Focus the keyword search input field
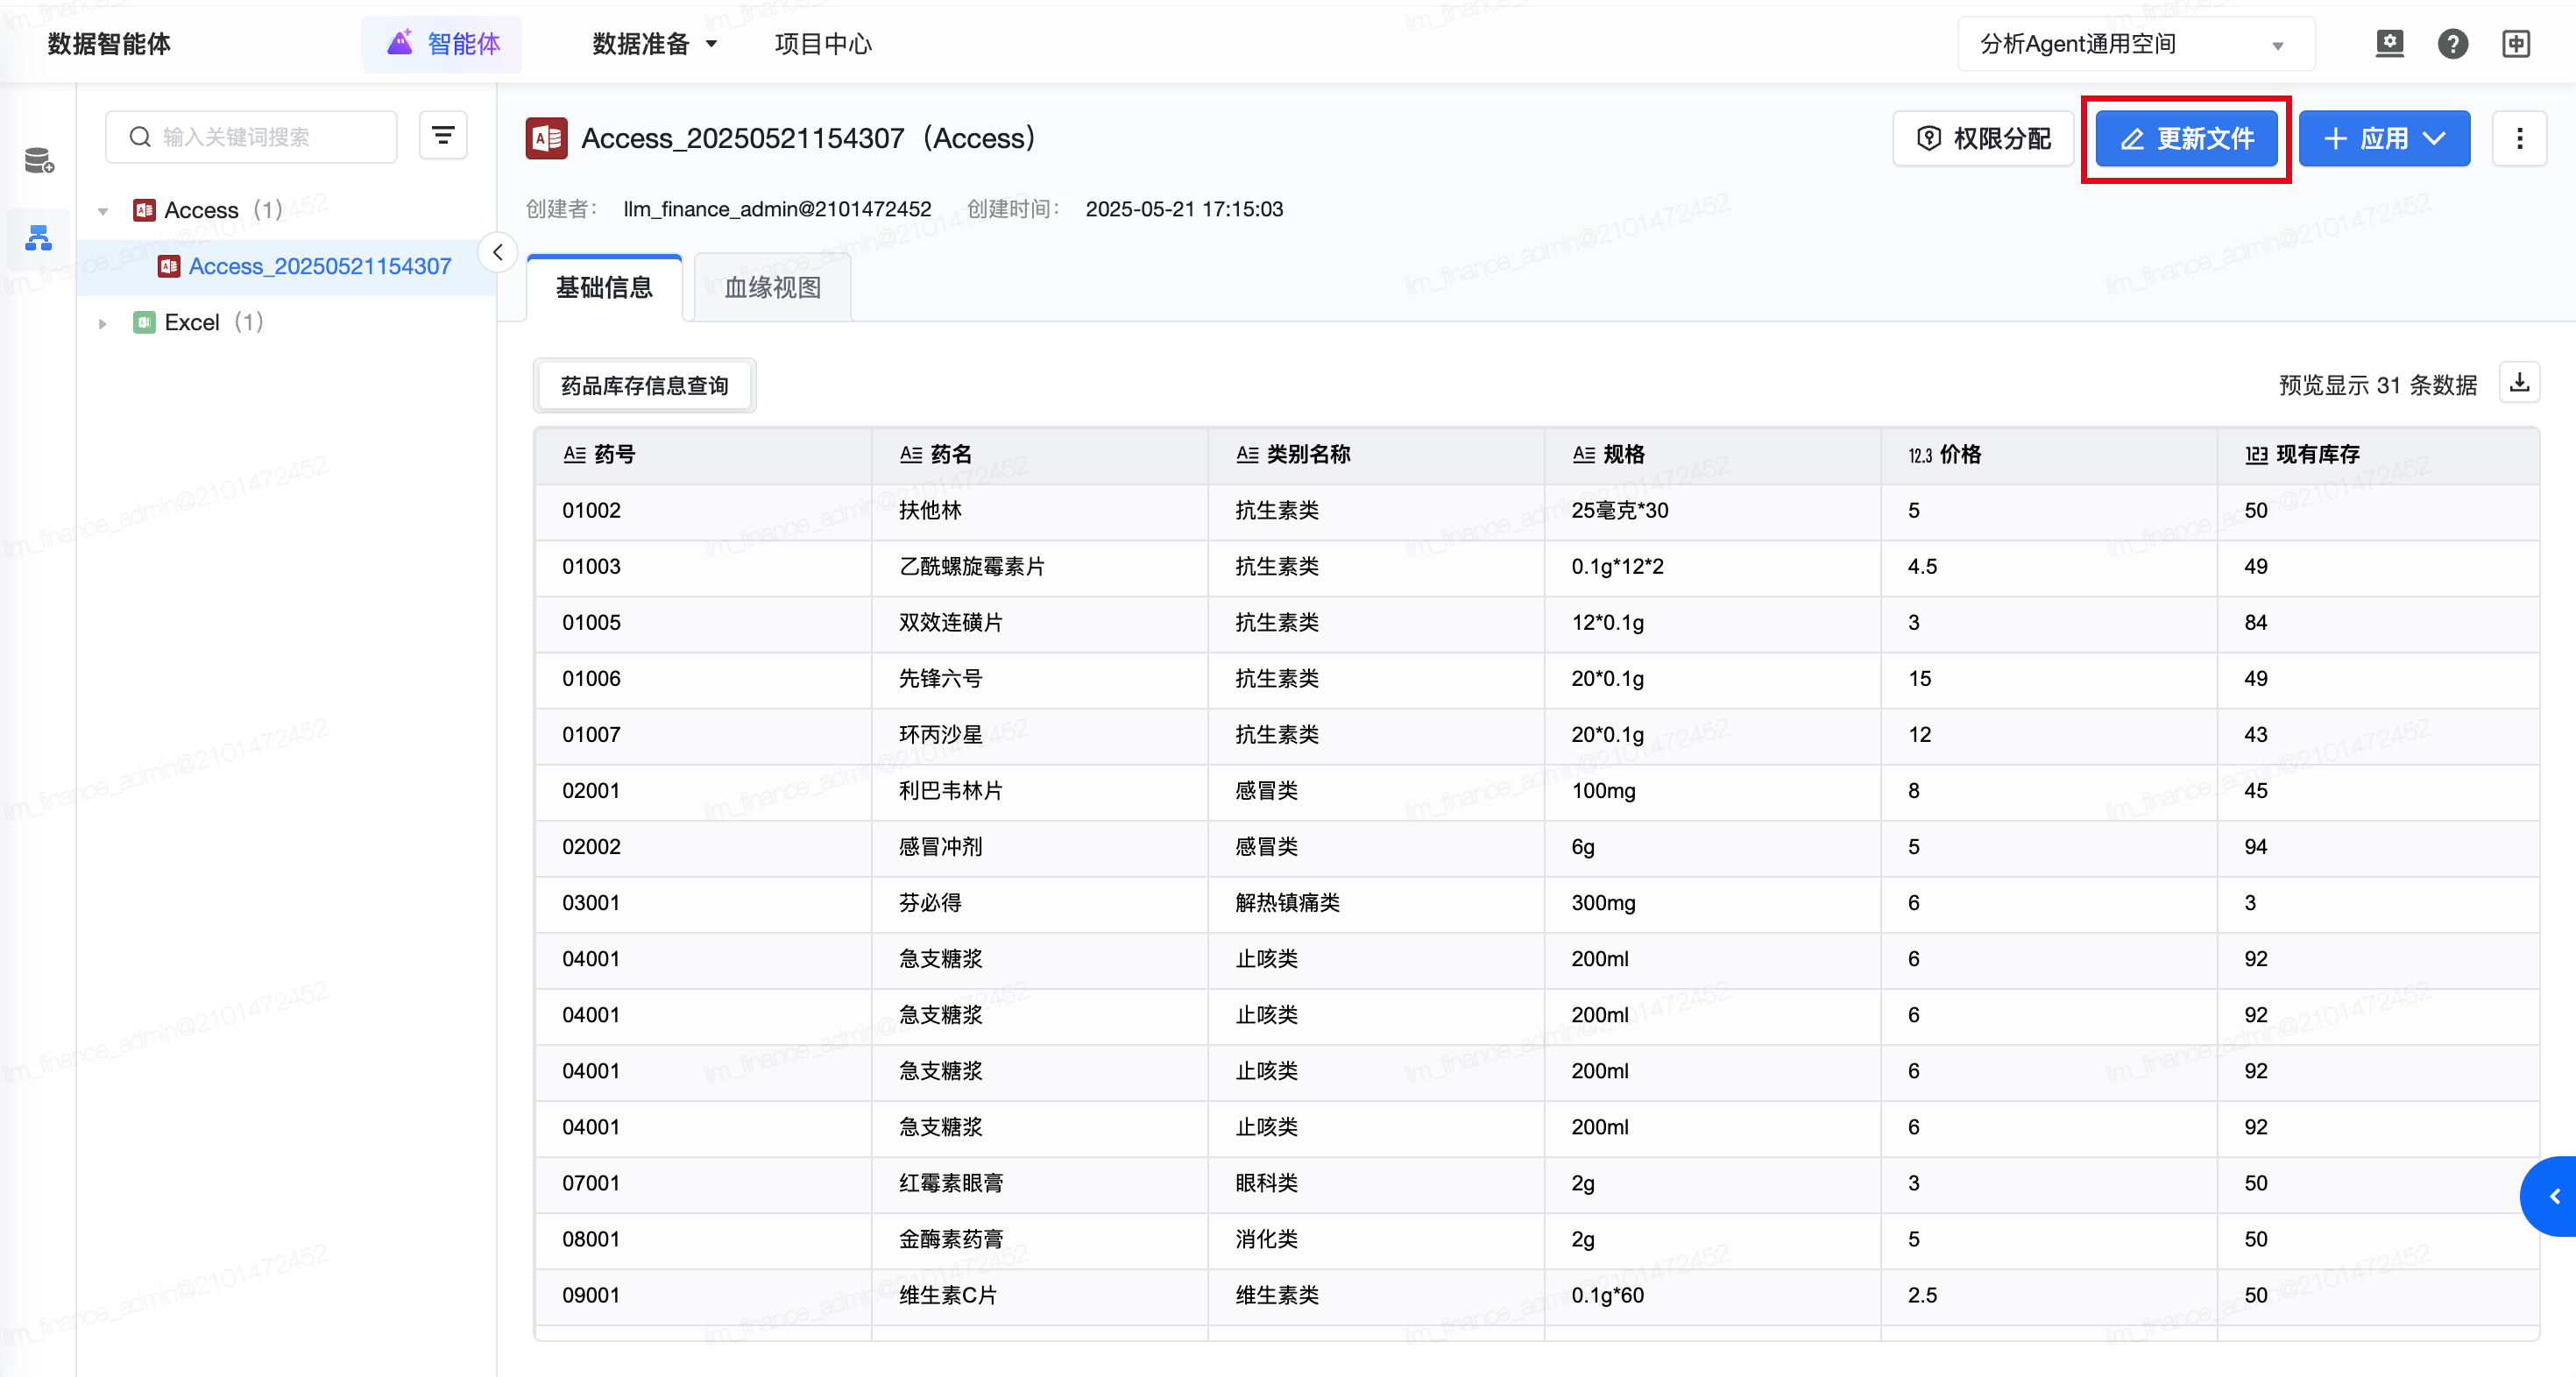The image size is (2576, 1377). click(x=251, y=136)
